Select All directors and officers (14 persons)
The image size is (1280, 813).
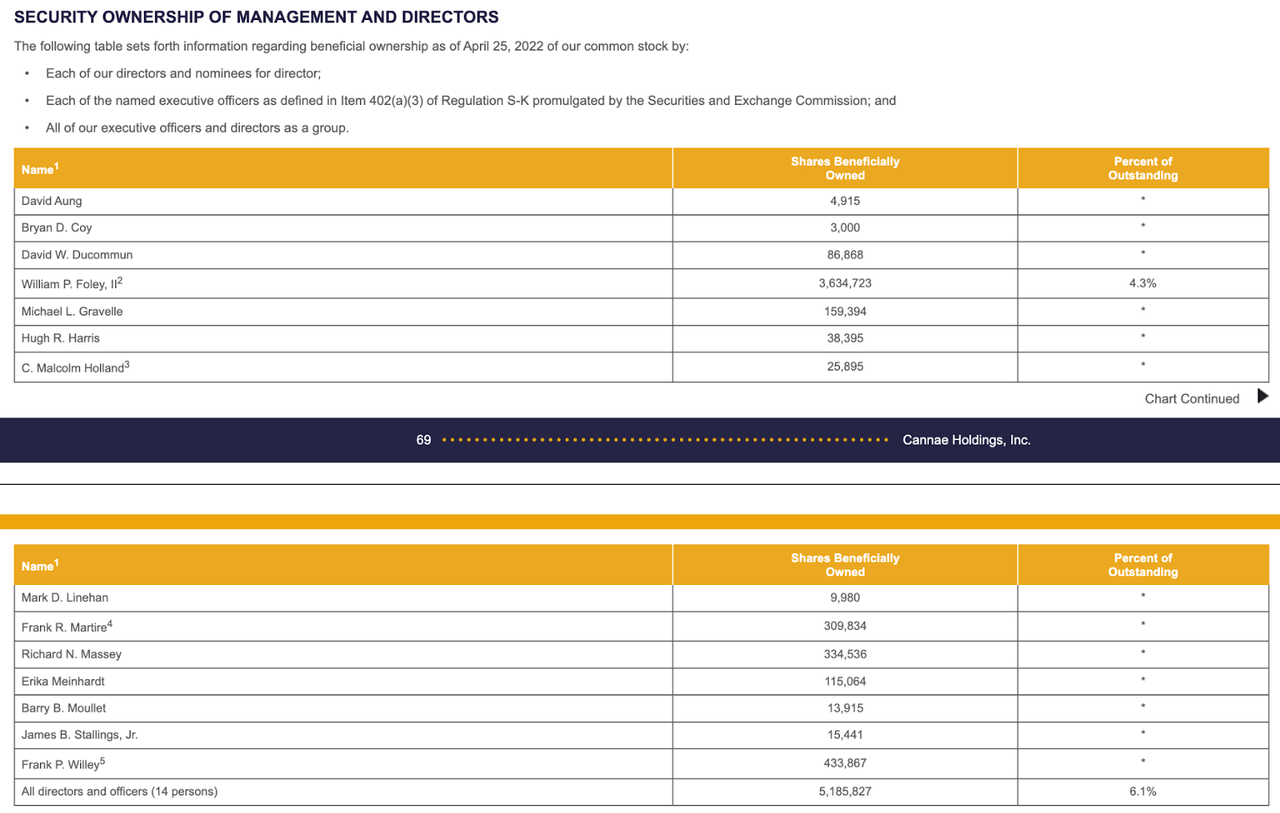click(119, 792)
